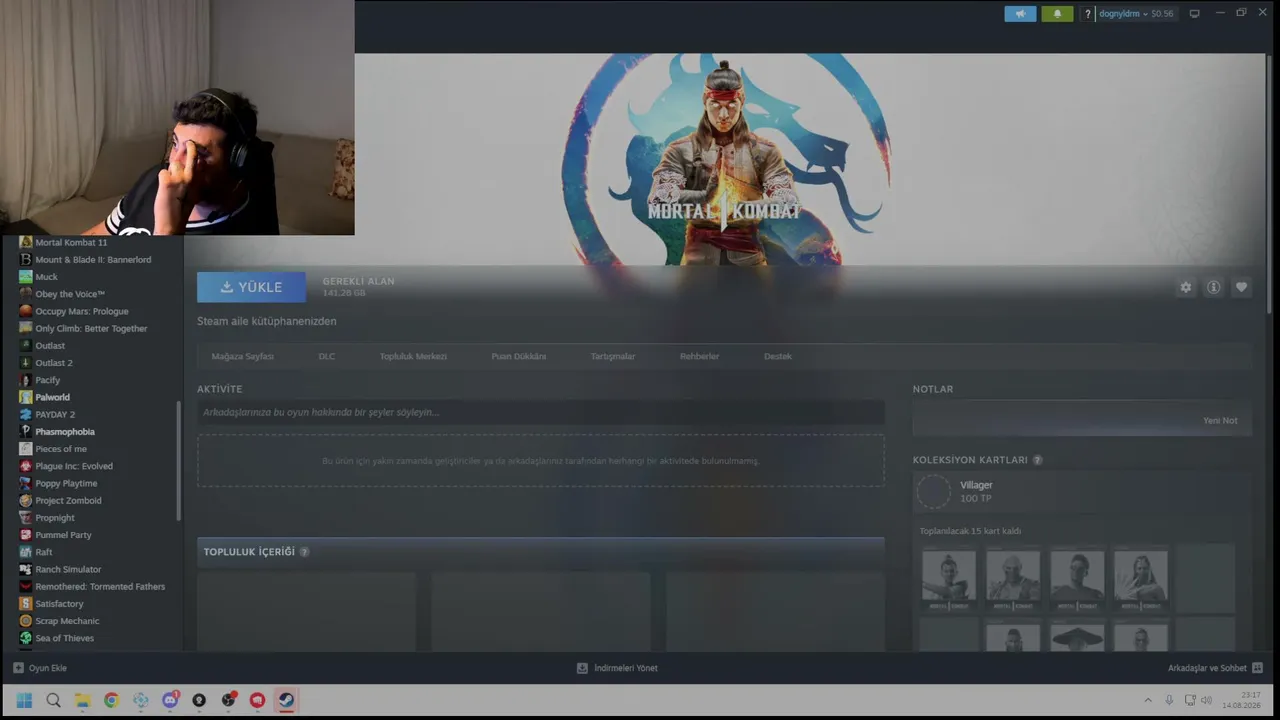Open the Puan Dükkânı tab
The width and height of the screenshot is (1280, 720).
(x=519, y=356)
